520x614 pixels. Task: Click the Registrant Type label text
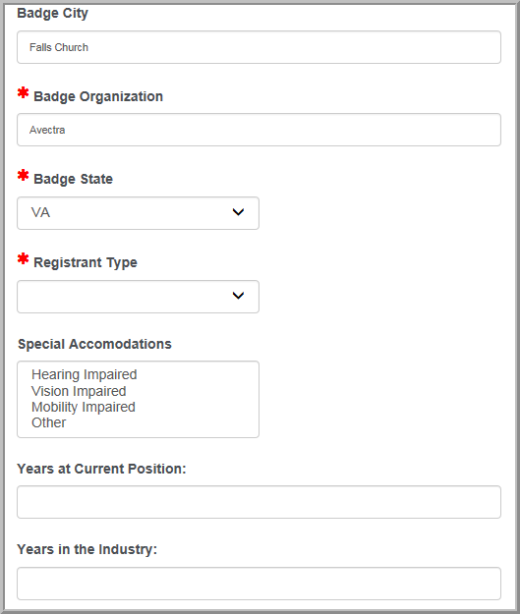click(x=85, y=263)
